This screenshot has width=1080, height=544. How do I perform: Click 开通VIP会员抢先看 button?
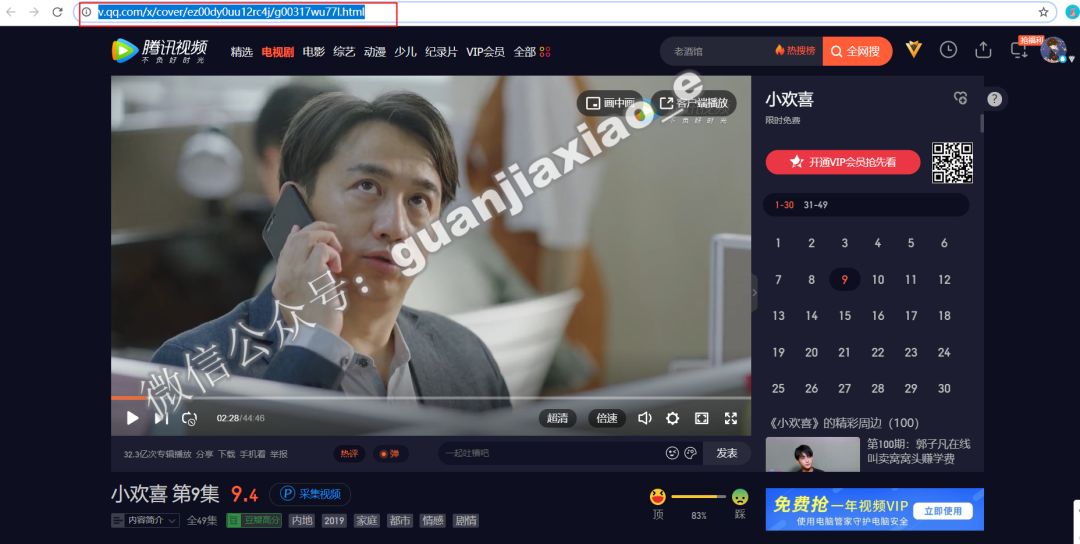tap(843, 162)
